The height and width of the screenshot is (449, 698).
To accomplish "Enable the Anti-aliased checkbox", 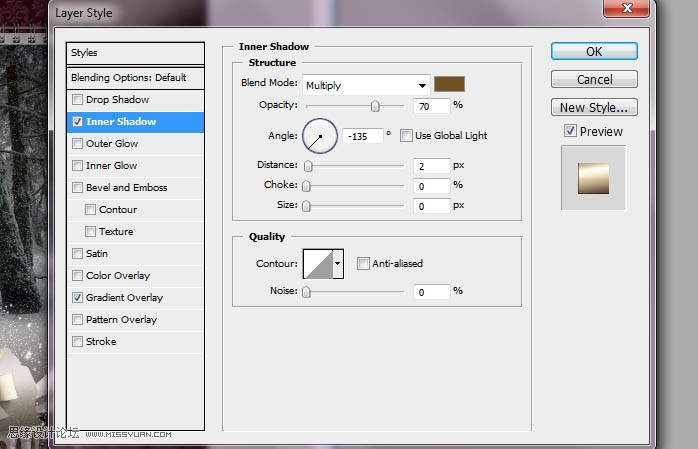I will click(x=363, y=263).
